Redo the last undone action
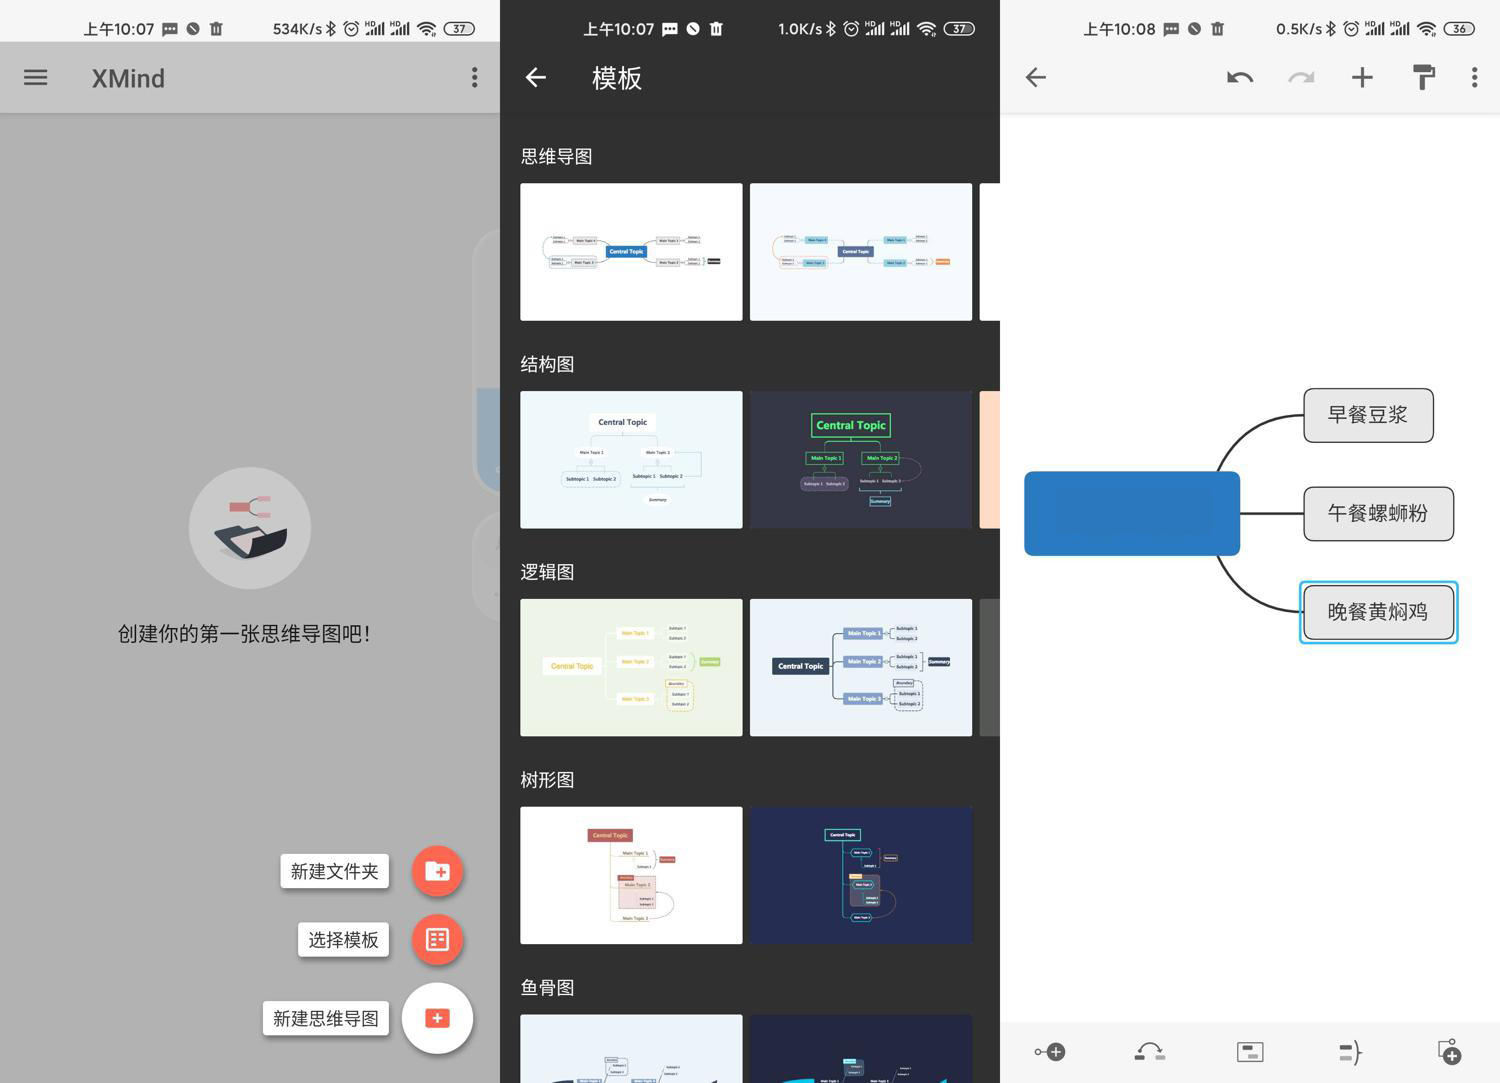The height and width of the screenshot is (1083, 1500). 1300,77
